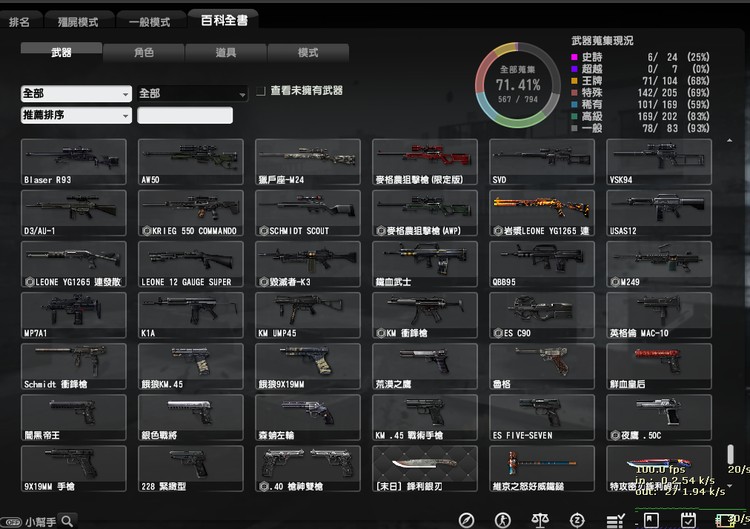Open the red 鮮血皇后 pistol card
The height and width of the screenshot is (529, 750).
[x=659, y=366]
